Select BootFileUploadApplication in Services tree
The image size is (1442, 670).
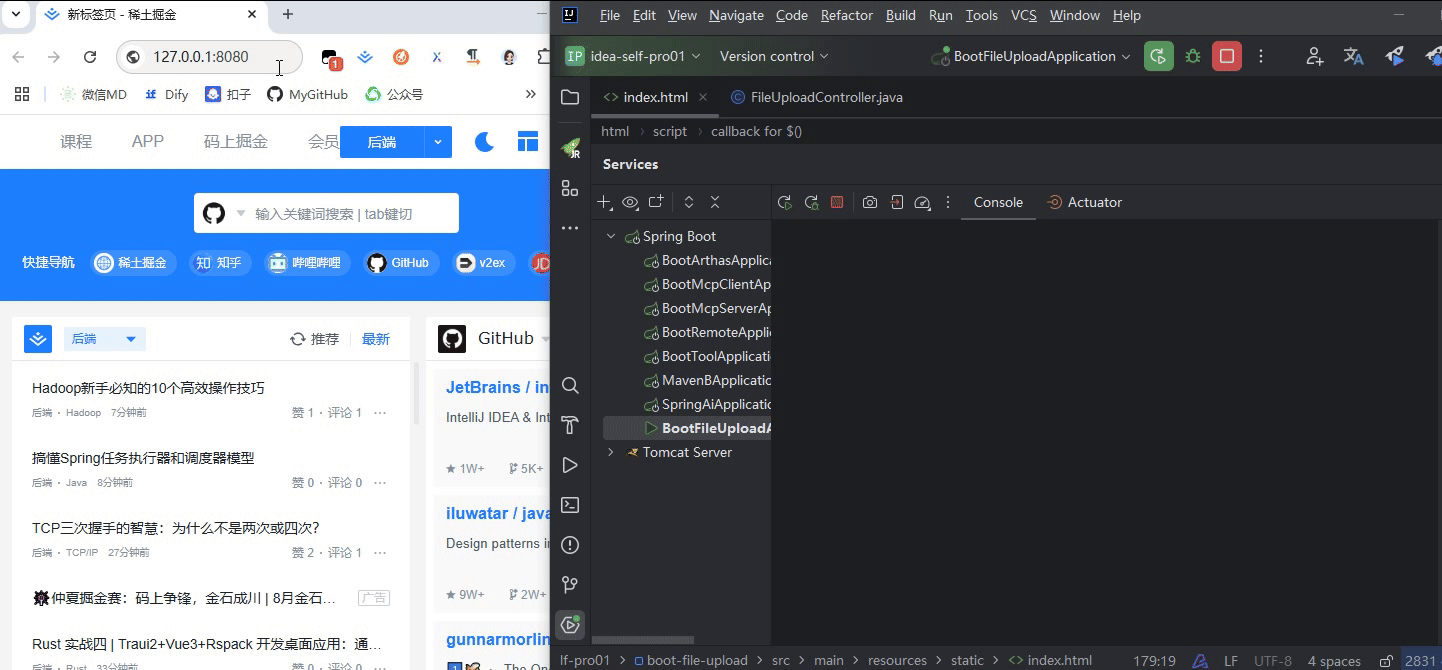[x=687, y=429]
